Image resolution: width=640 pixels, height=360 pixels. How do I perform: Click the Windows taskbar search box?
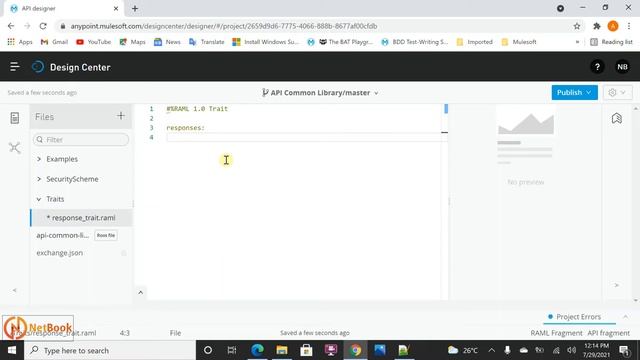[110, 350]
